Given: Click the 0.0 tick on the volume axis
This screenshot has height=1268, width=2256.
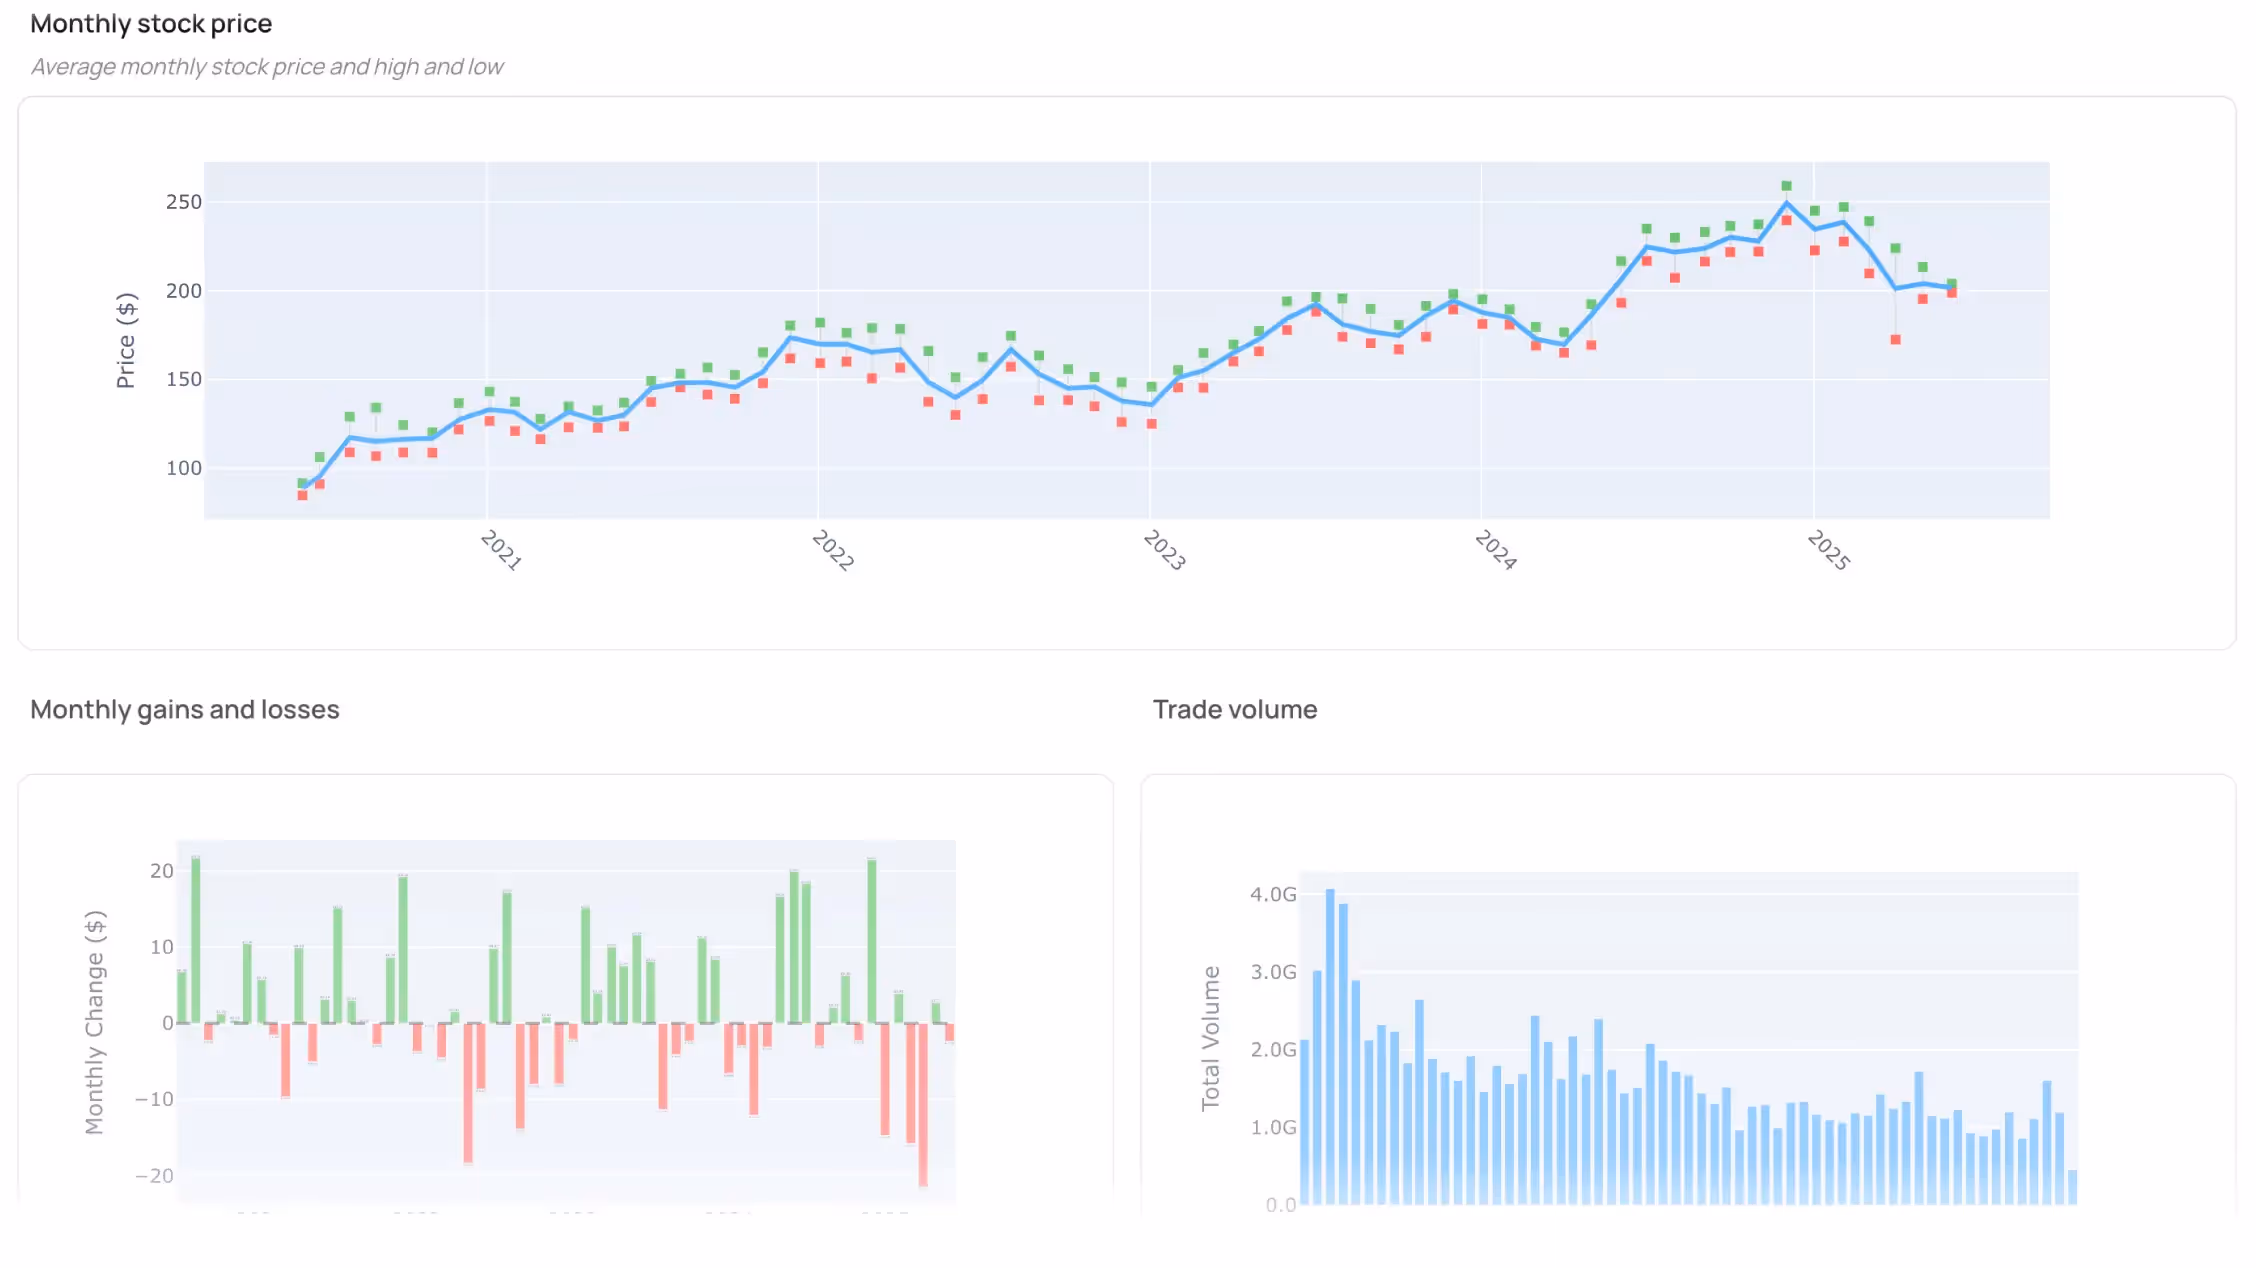Looking at the screenshot, I should point(1281,1205).
